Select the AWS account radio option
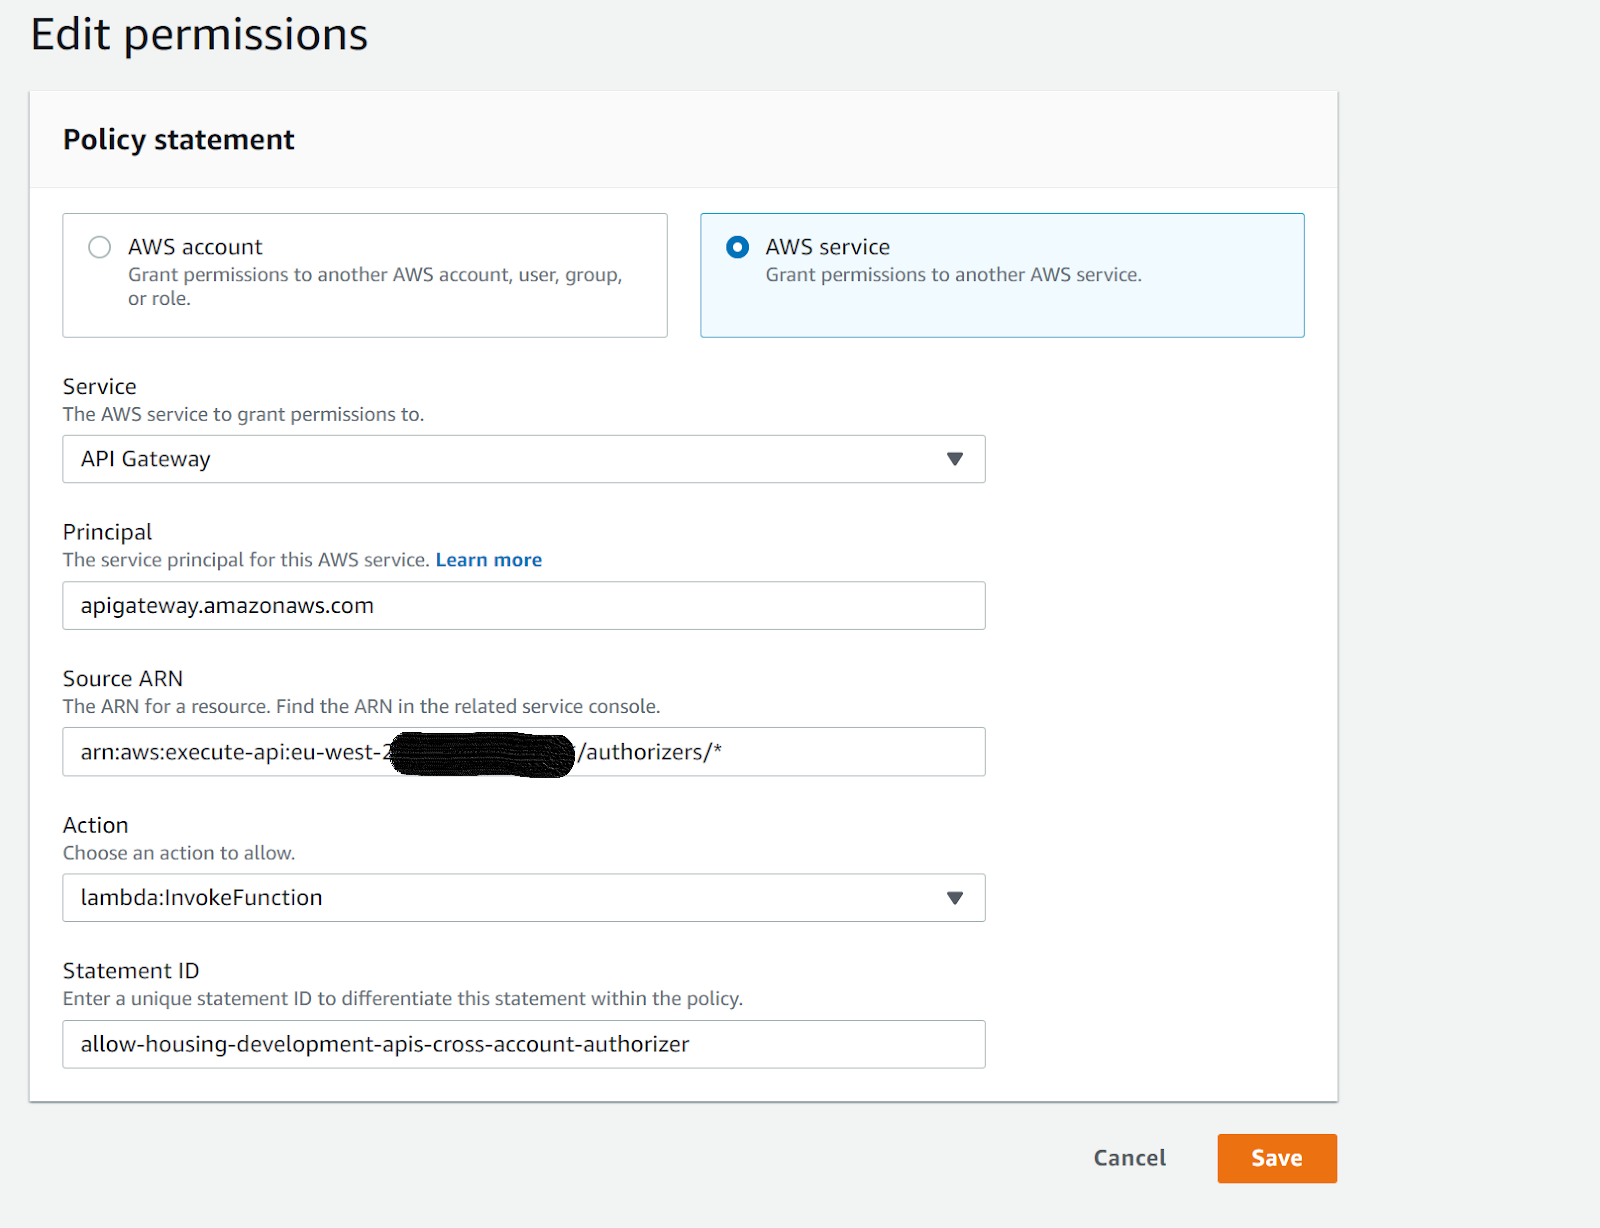The image size is (1600, 1228). pos(100,247)
